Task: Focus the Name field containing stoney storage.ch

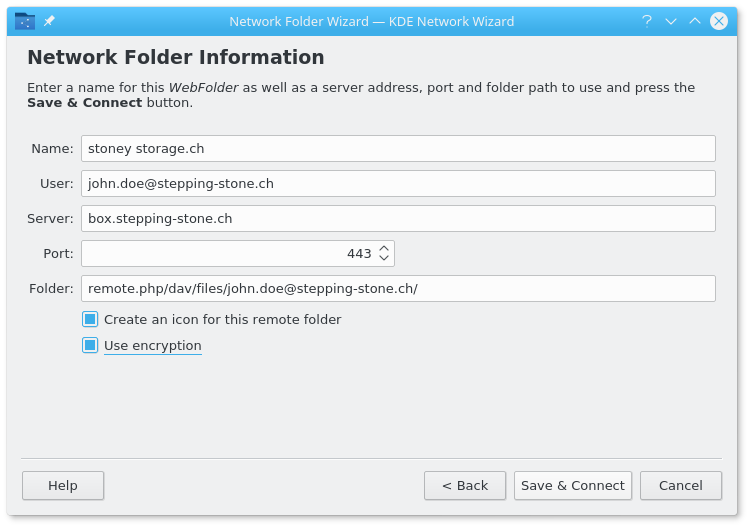Action: click(398, 148)
